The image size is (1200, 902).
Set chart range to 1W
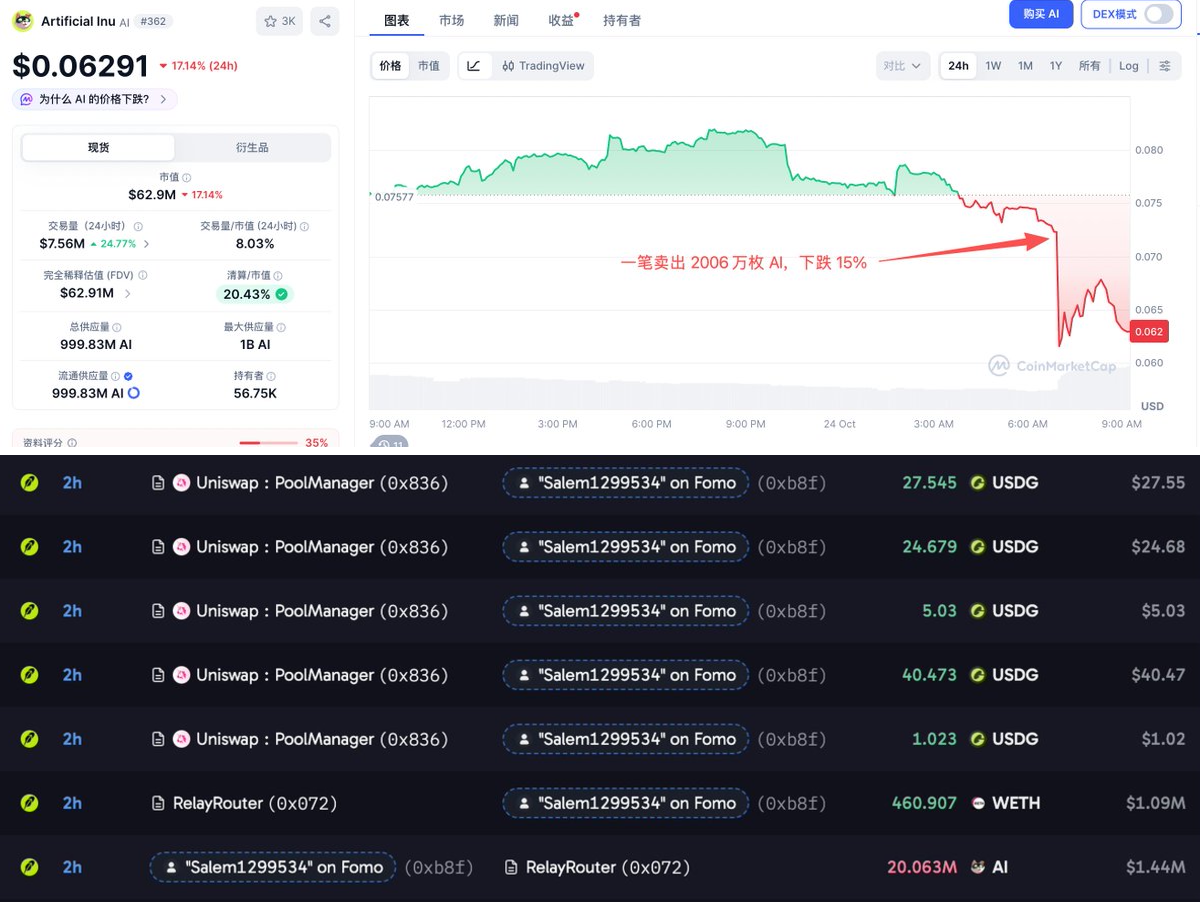(993, 66)
